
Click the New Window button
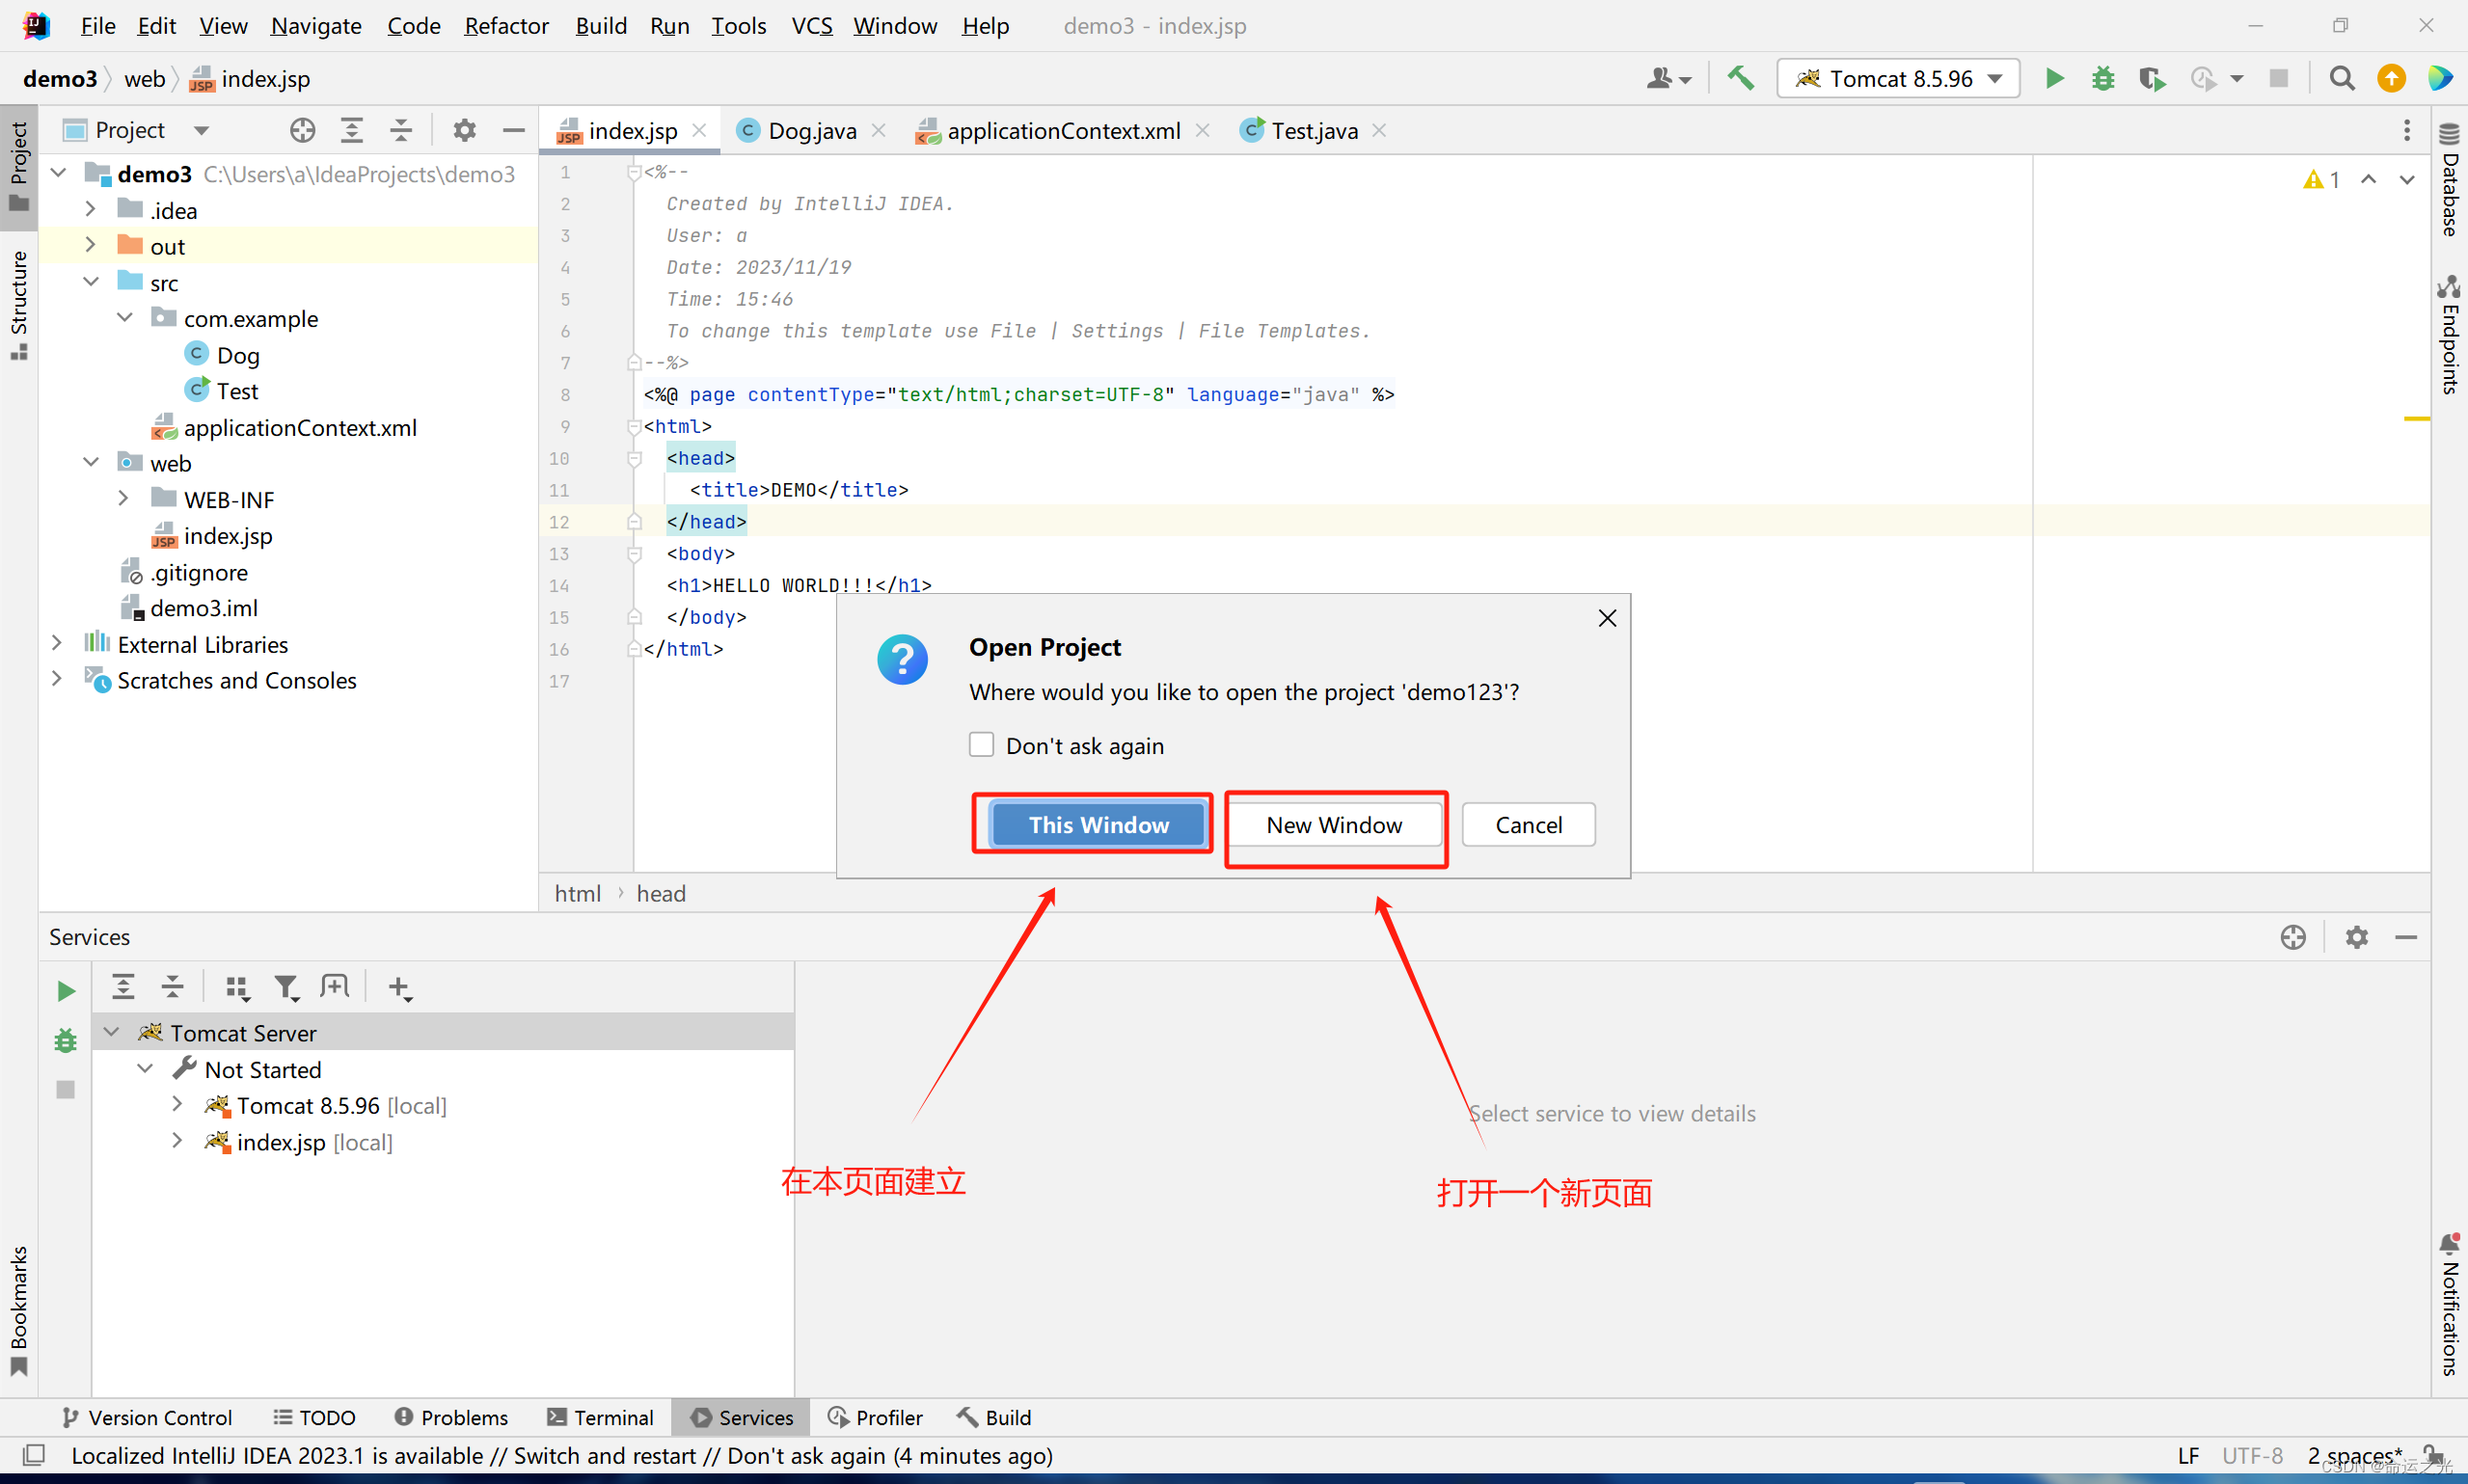(1333, 823)
